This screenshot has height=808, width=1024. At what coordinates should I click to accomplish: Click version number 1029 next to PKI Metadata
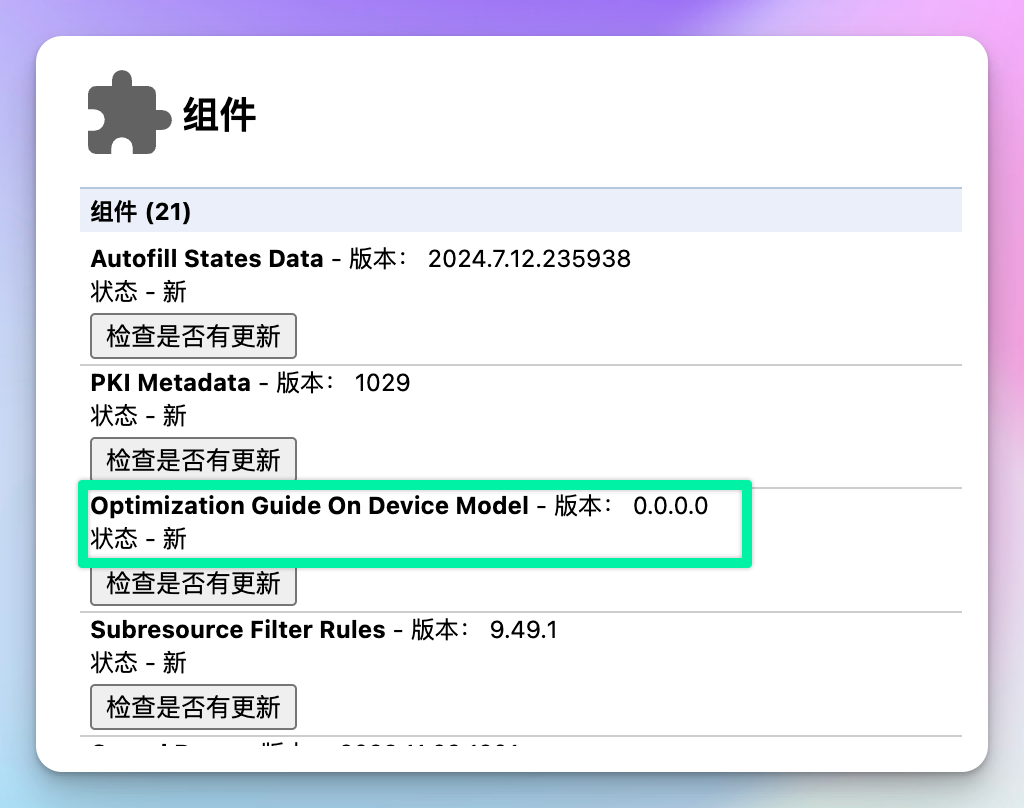click(382, 382)
